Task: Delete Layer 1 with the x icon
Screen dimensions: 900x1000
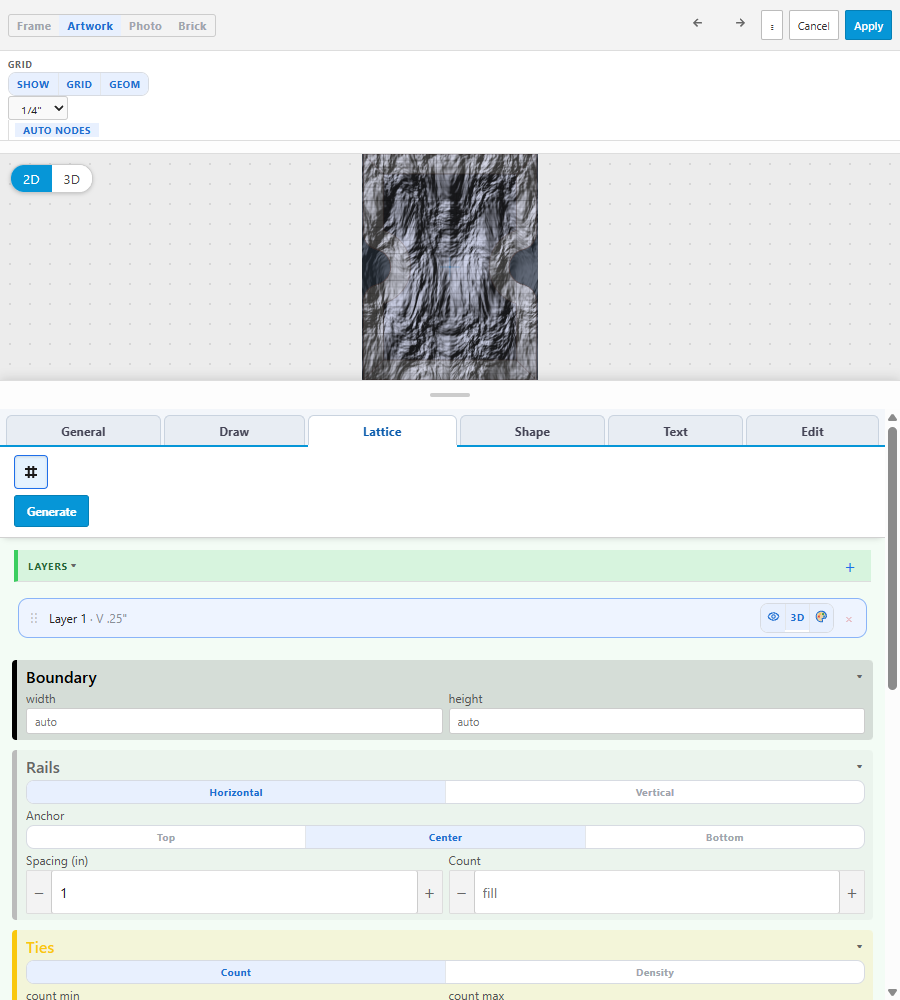Action: click(x=849, y=619)
